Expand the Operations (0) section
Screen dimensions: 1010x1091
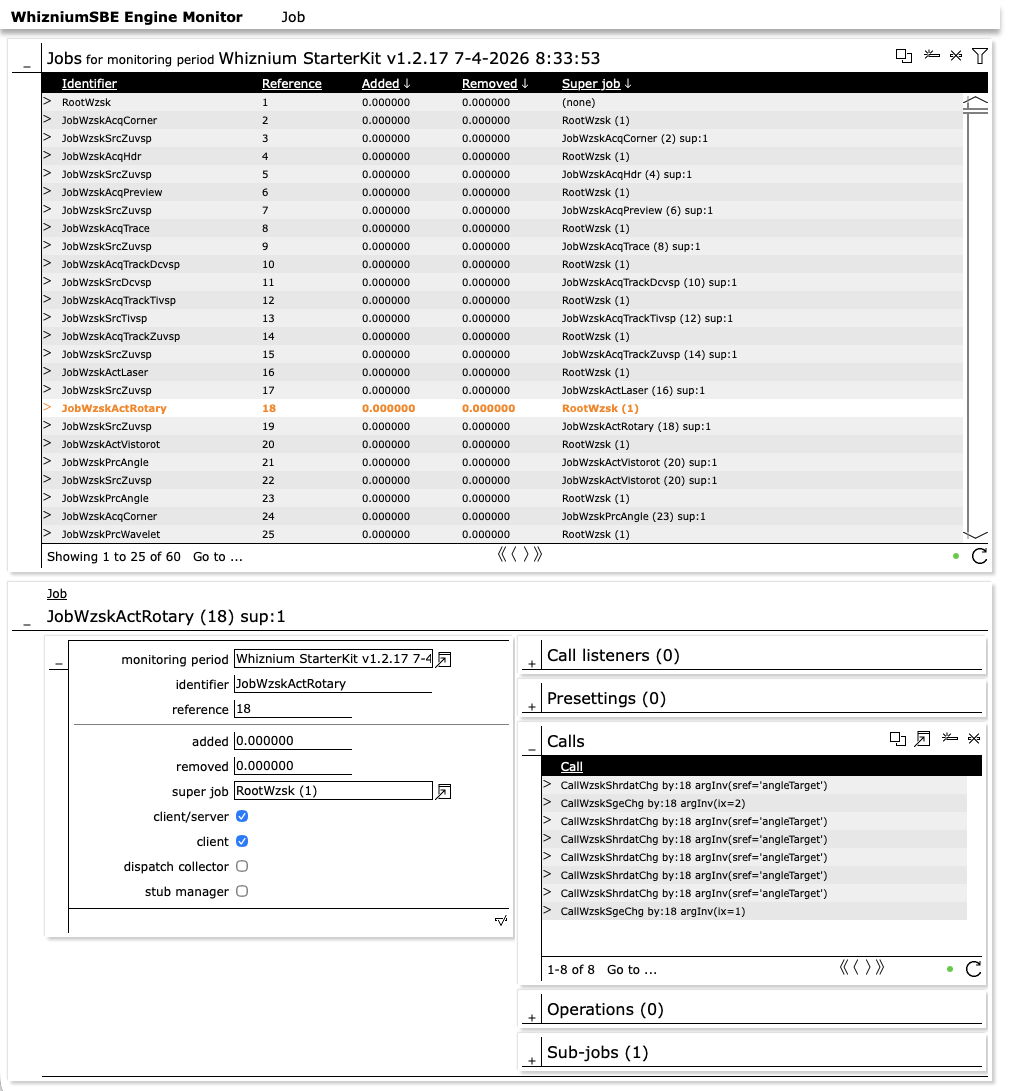[x=531, y=1018]
